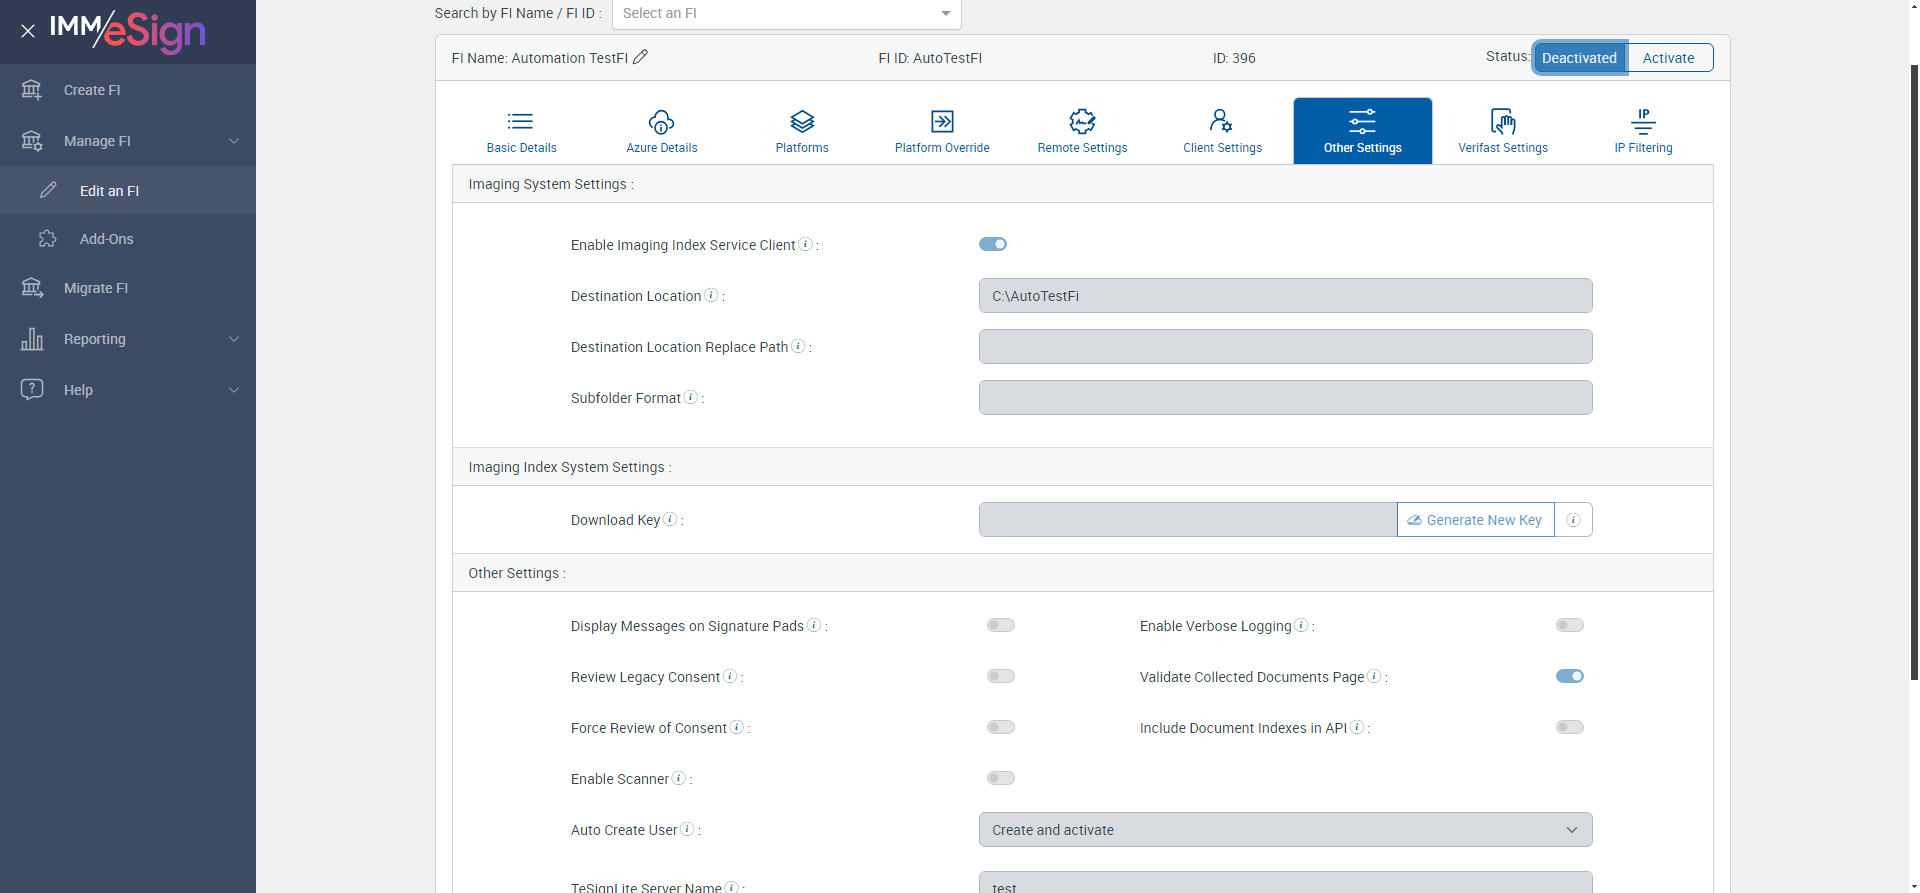1920x893 pixels.
Task: Click the Generate New Key button
Action: point(1475,520)
